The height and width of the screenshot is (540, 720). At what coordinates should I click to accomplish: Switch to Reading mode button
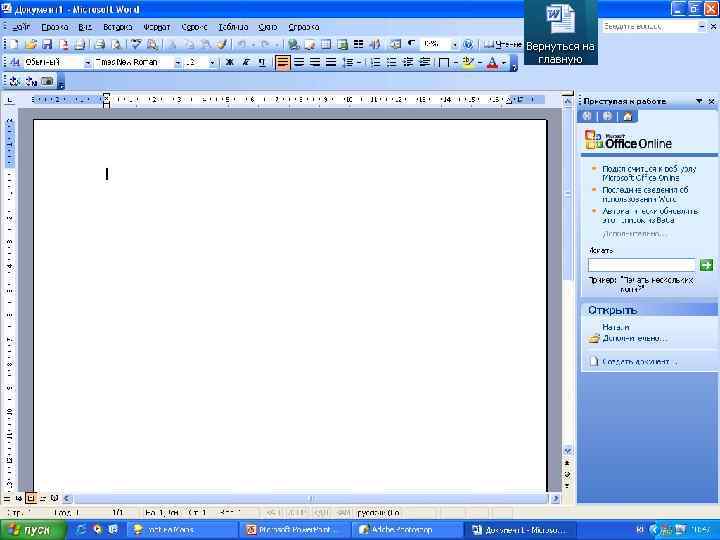point(503,45)
